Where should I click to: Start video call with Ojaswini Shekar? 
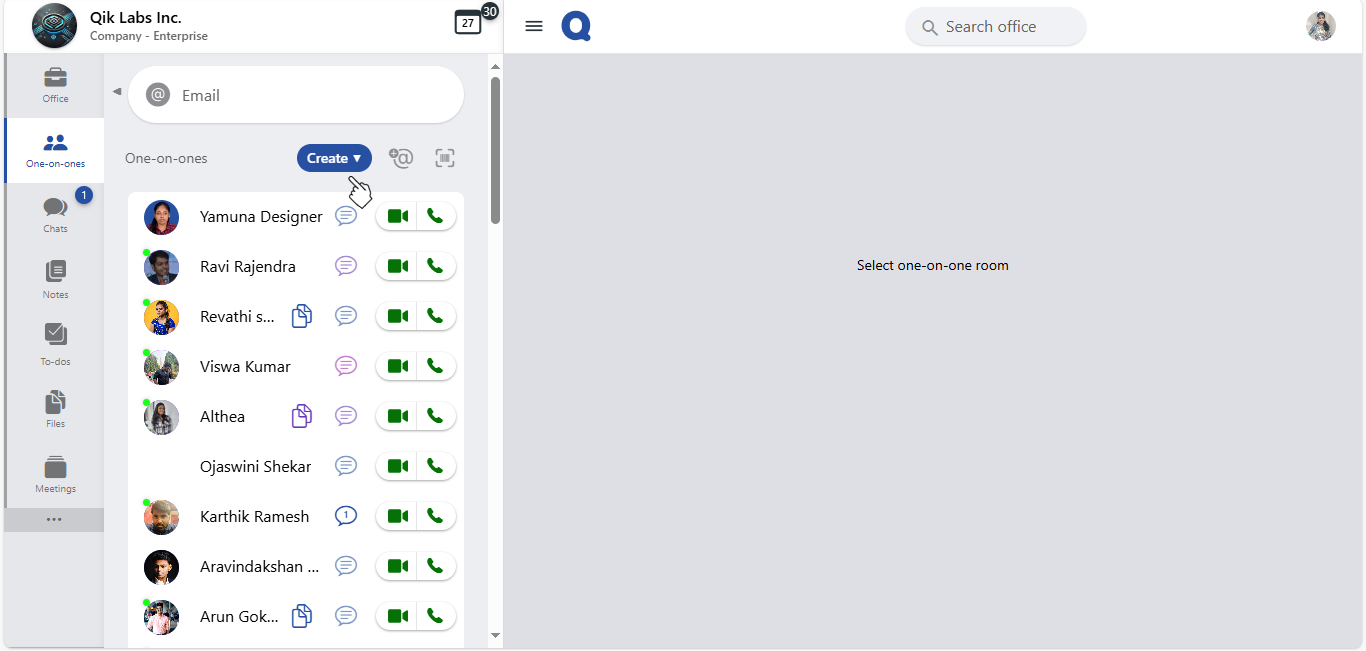pyautogui.click(x=397, y=466)
